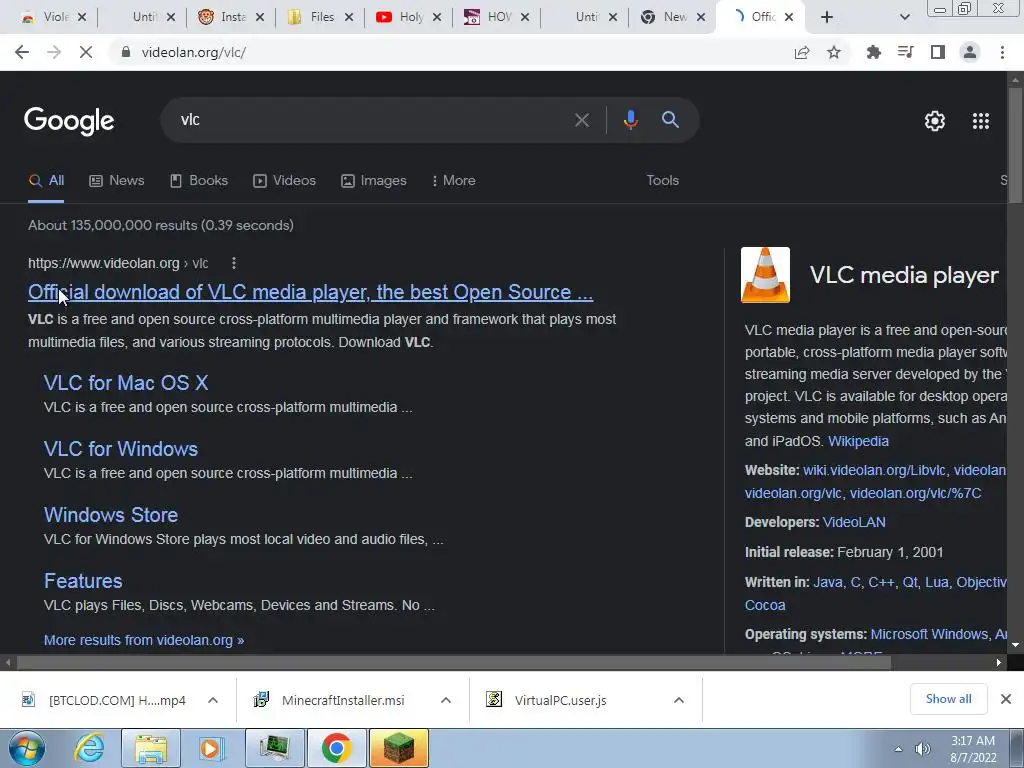
Task: Click the volume speaker in system tray
Action: pyautogui.click(x=923, y=749)
